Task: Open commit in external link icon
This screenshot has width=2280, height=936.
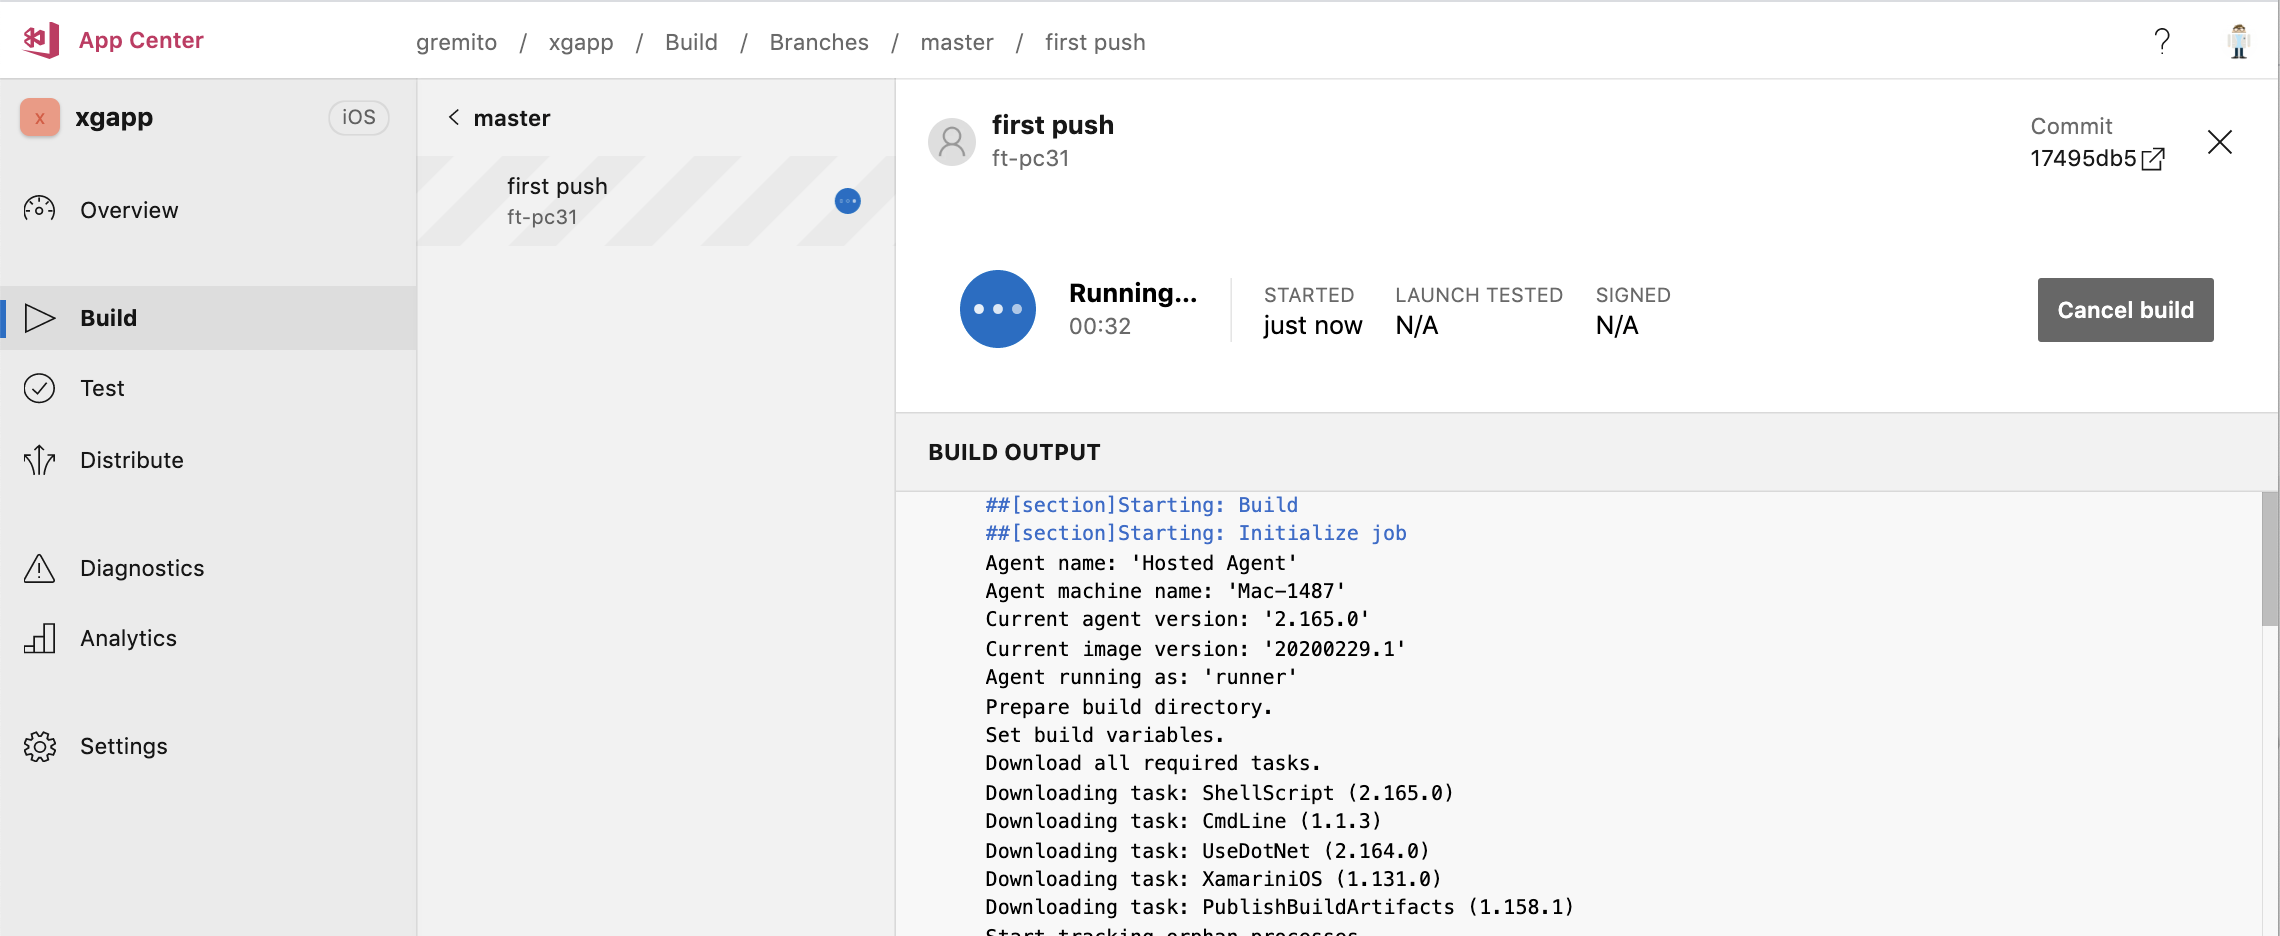Action: click(2153, 159)
